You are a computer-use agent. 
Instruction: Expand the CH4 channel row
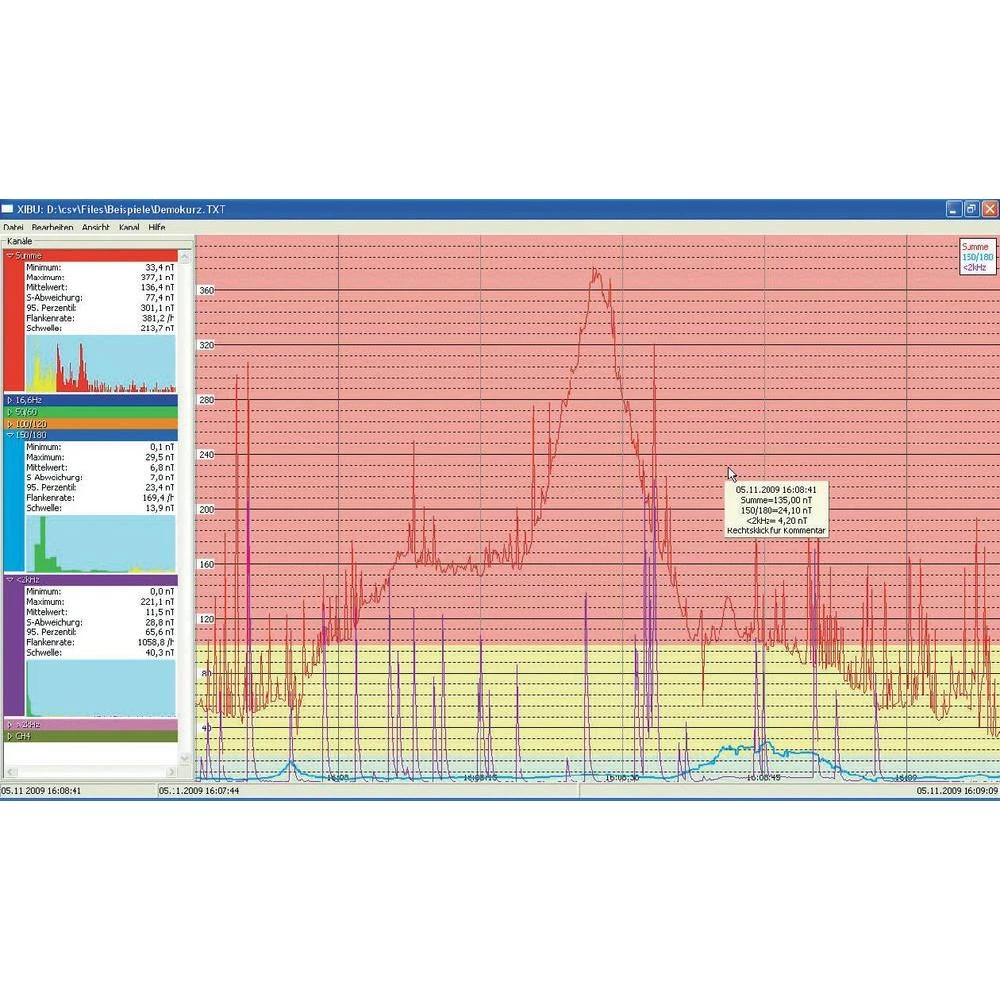10,736
